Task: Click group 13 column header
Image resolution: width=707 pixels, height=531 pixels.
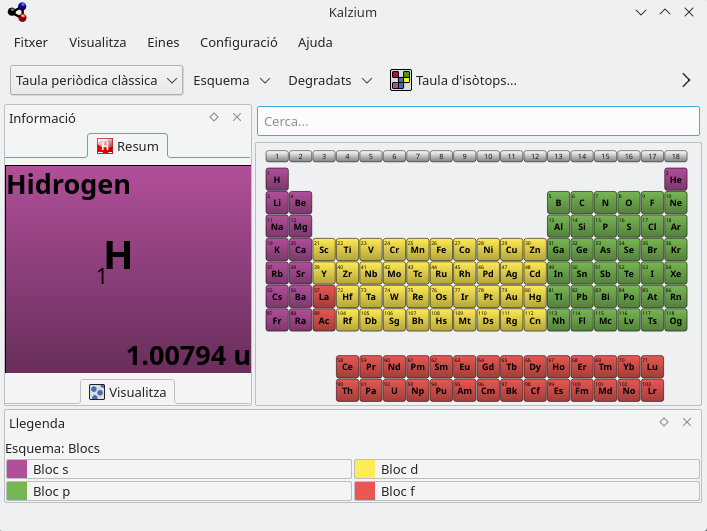Action: [558, 156]
